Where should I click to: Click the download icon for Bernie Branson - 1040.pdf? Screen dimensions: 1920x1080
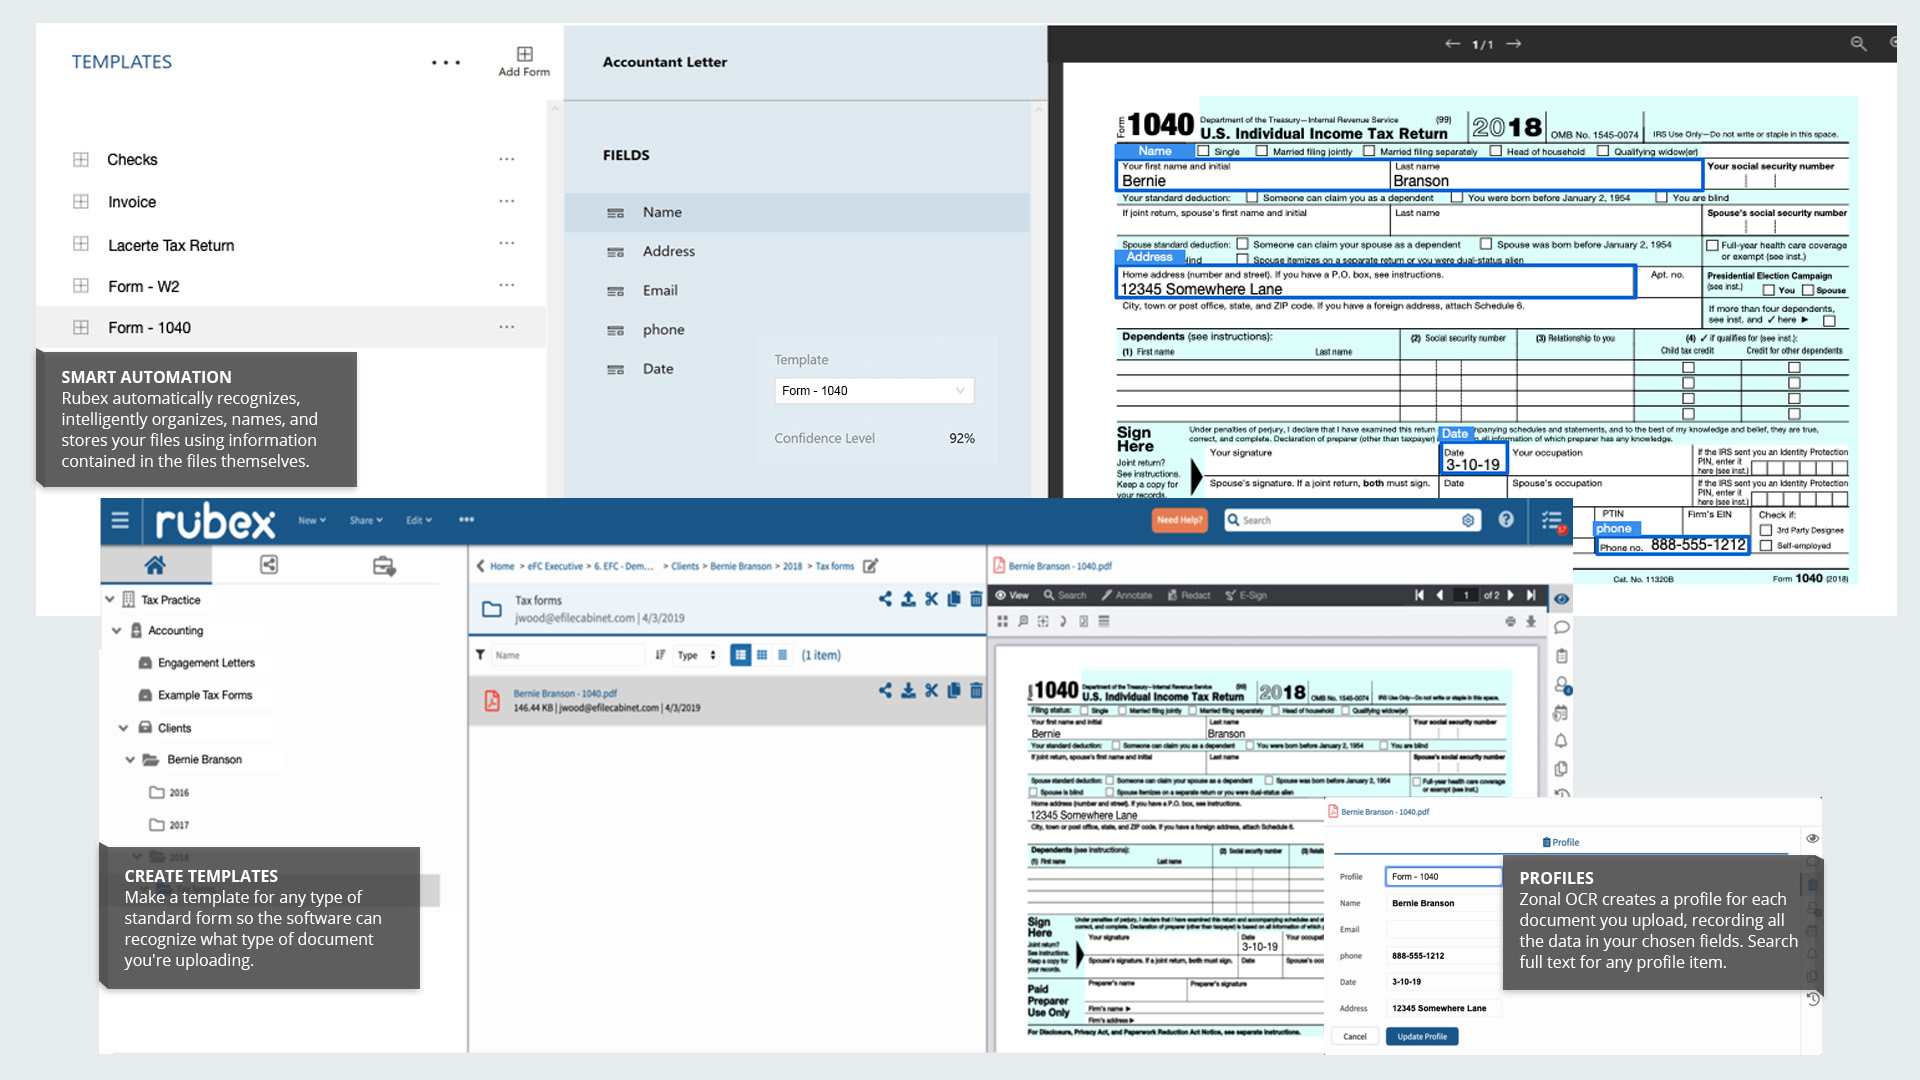908,690
